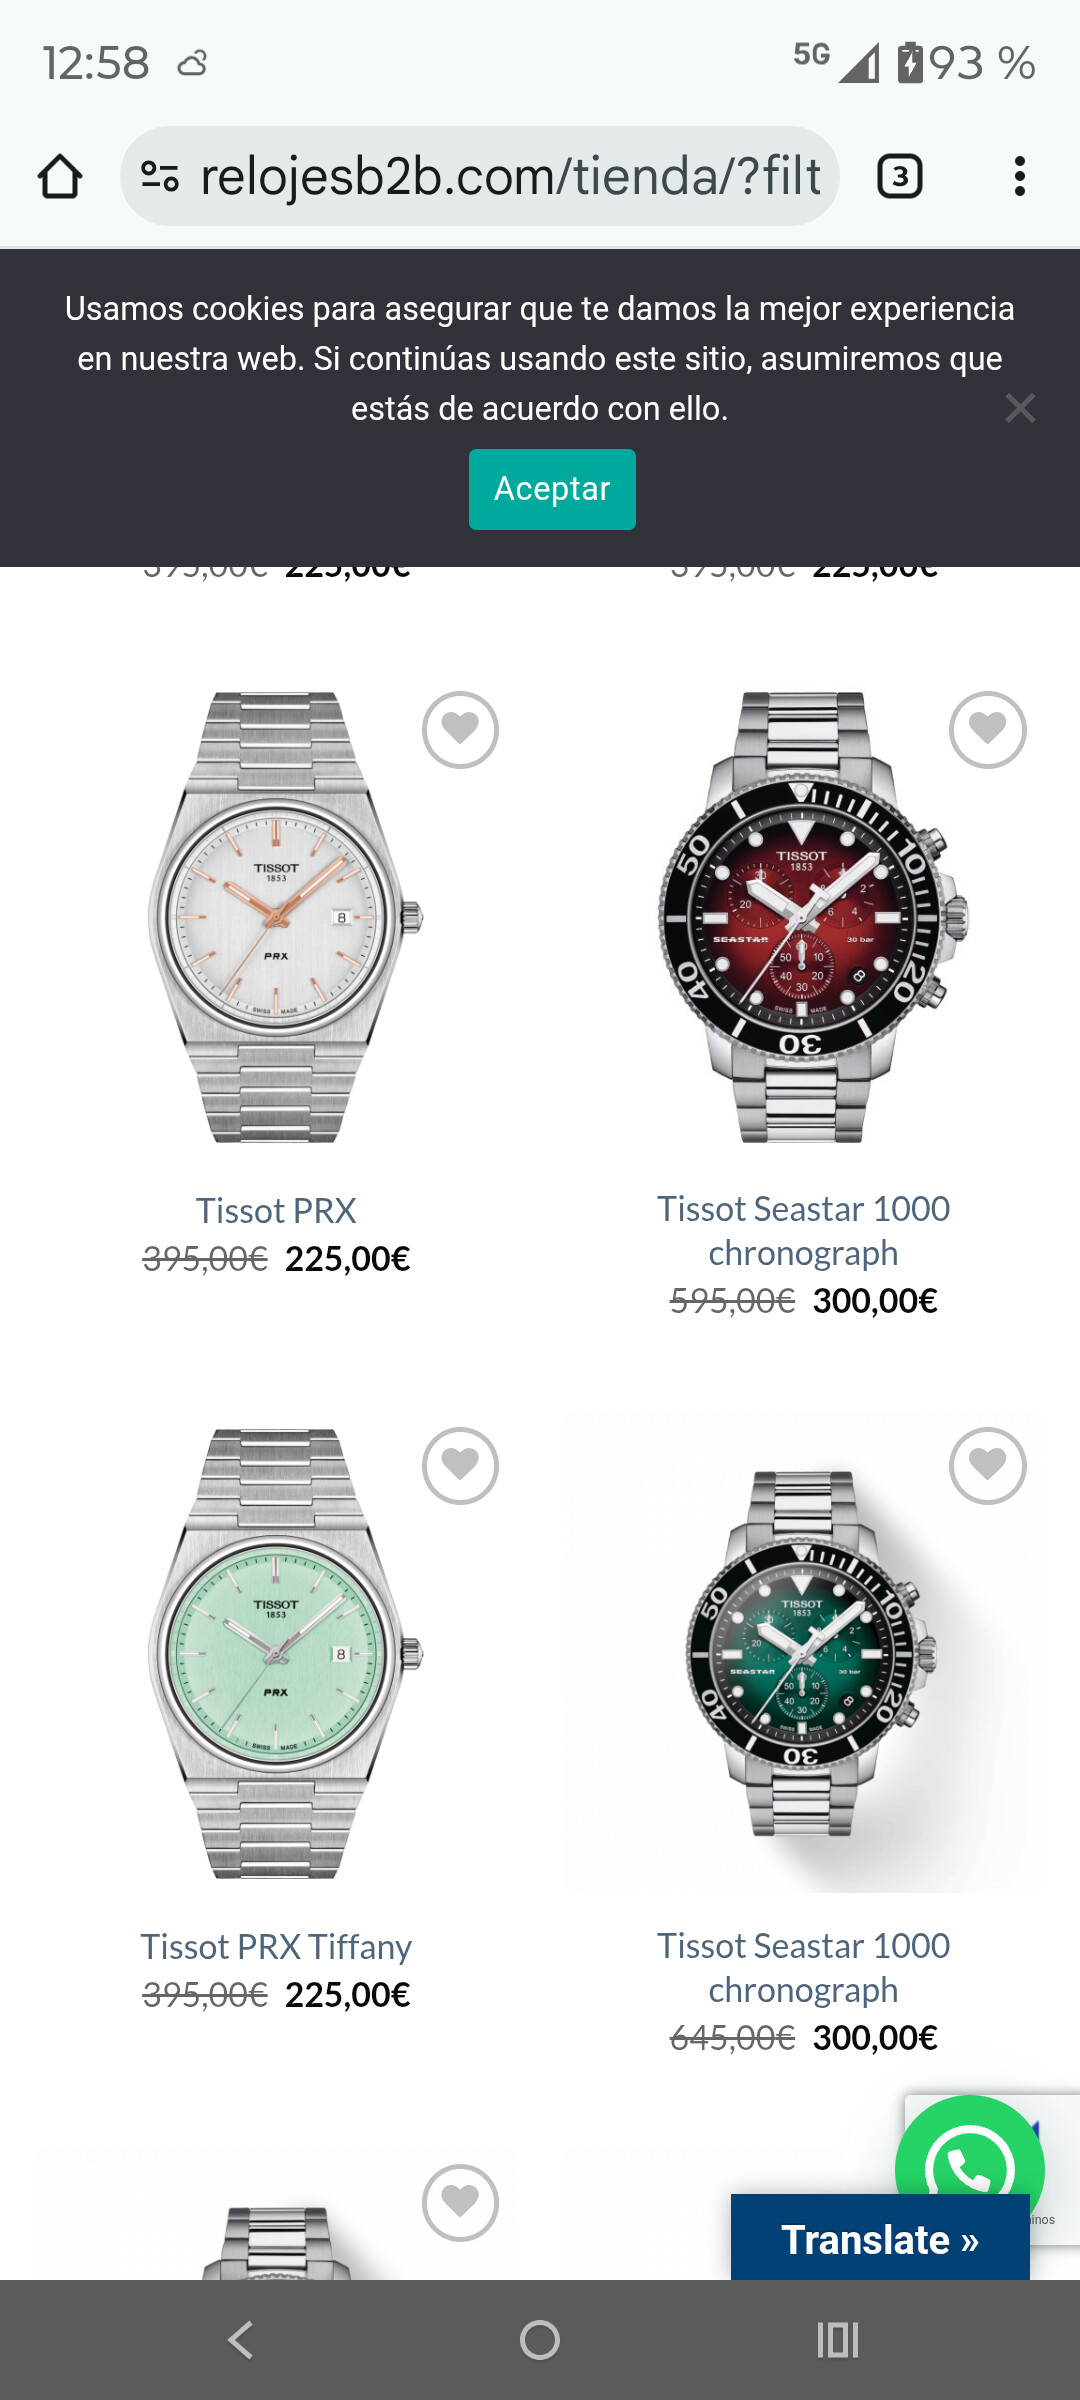Screen dimensions: 1080x2400
Task: Dismiss the cookie banner with X
Action: click(1020, 408)
